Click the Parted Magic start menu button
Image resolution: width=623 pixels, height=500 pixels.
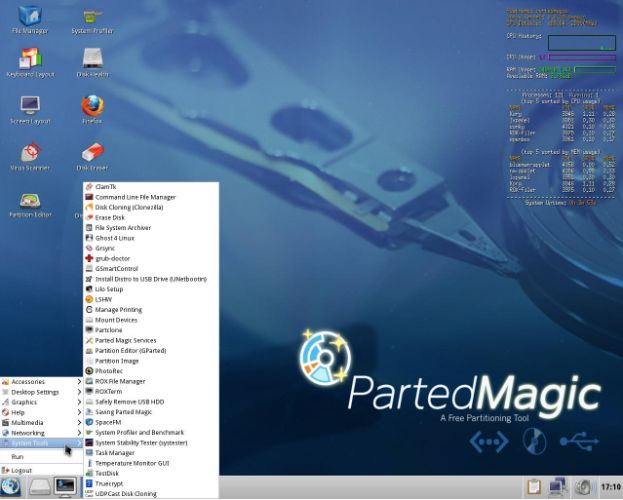(11, 486)
